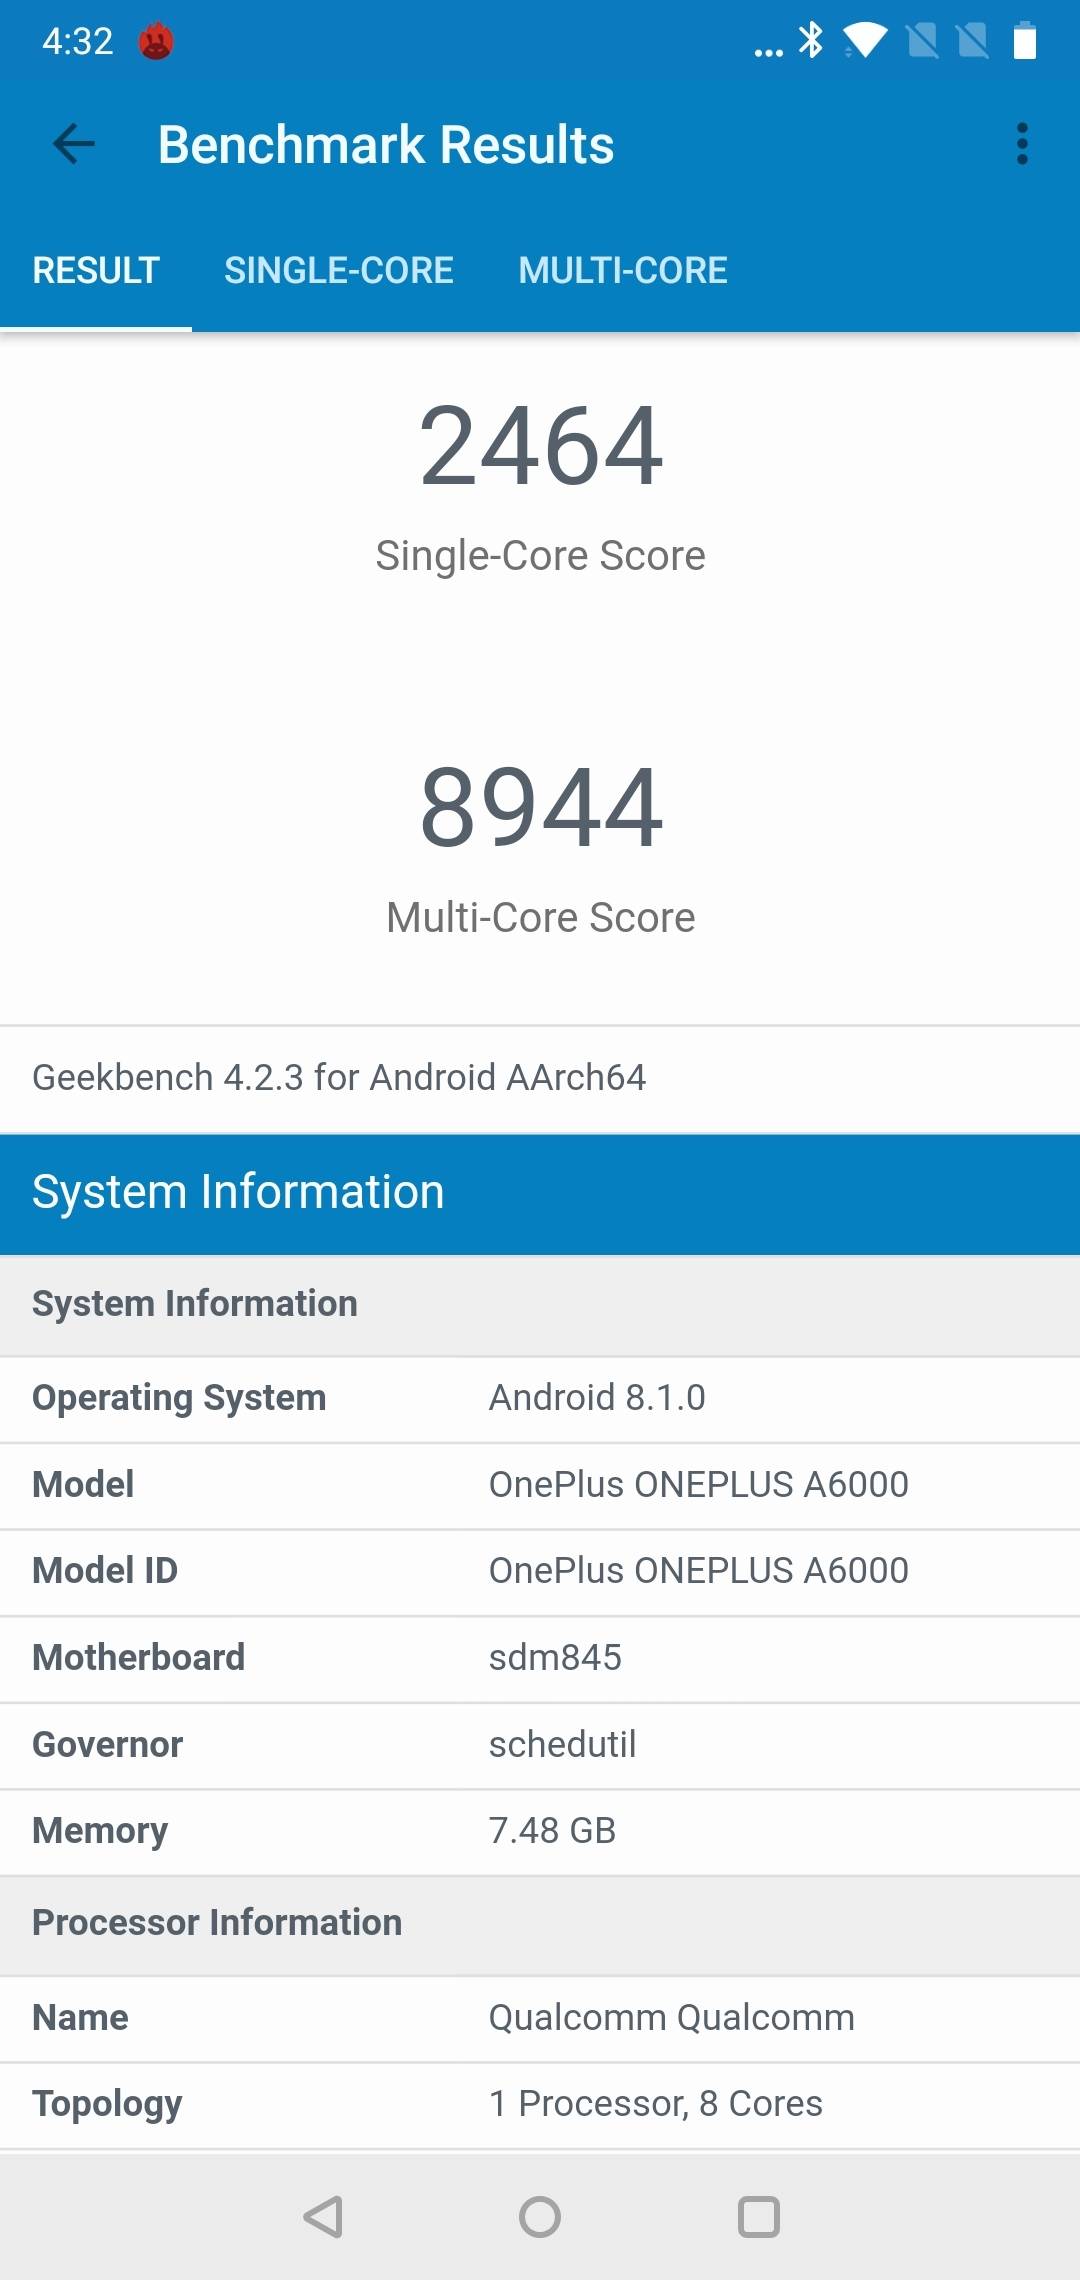The width and height of the screenshot is (1080, 2280).
Task: Tap the Benchmark Results title
Action: point(386,144)
